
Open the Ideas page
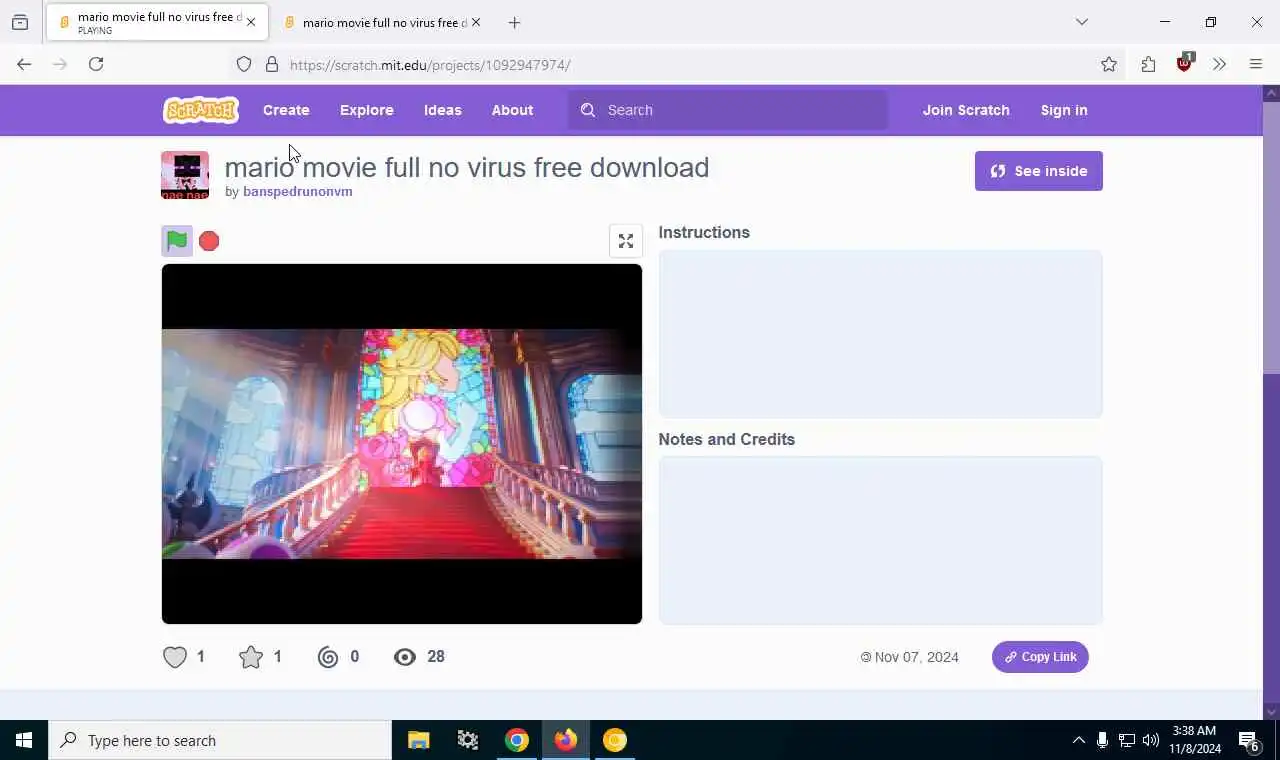click(443, 110)
